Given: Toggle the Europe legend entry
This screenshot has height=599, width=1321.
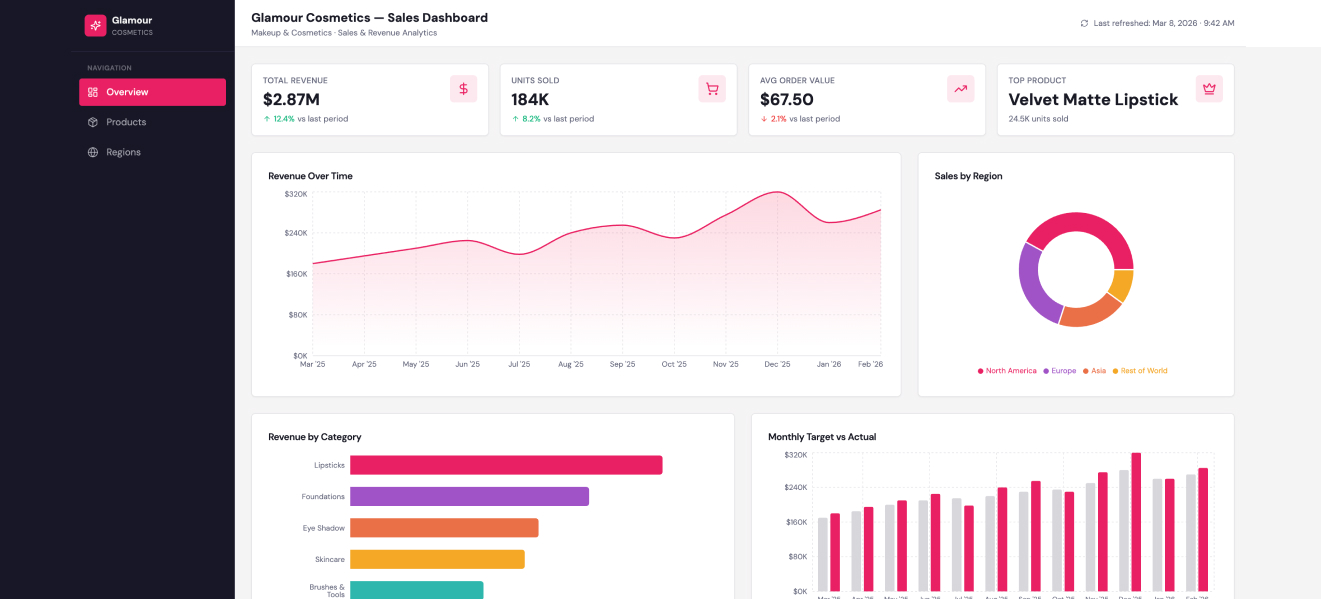Looking at the screenshot, I should click(x=1059, y=371).
